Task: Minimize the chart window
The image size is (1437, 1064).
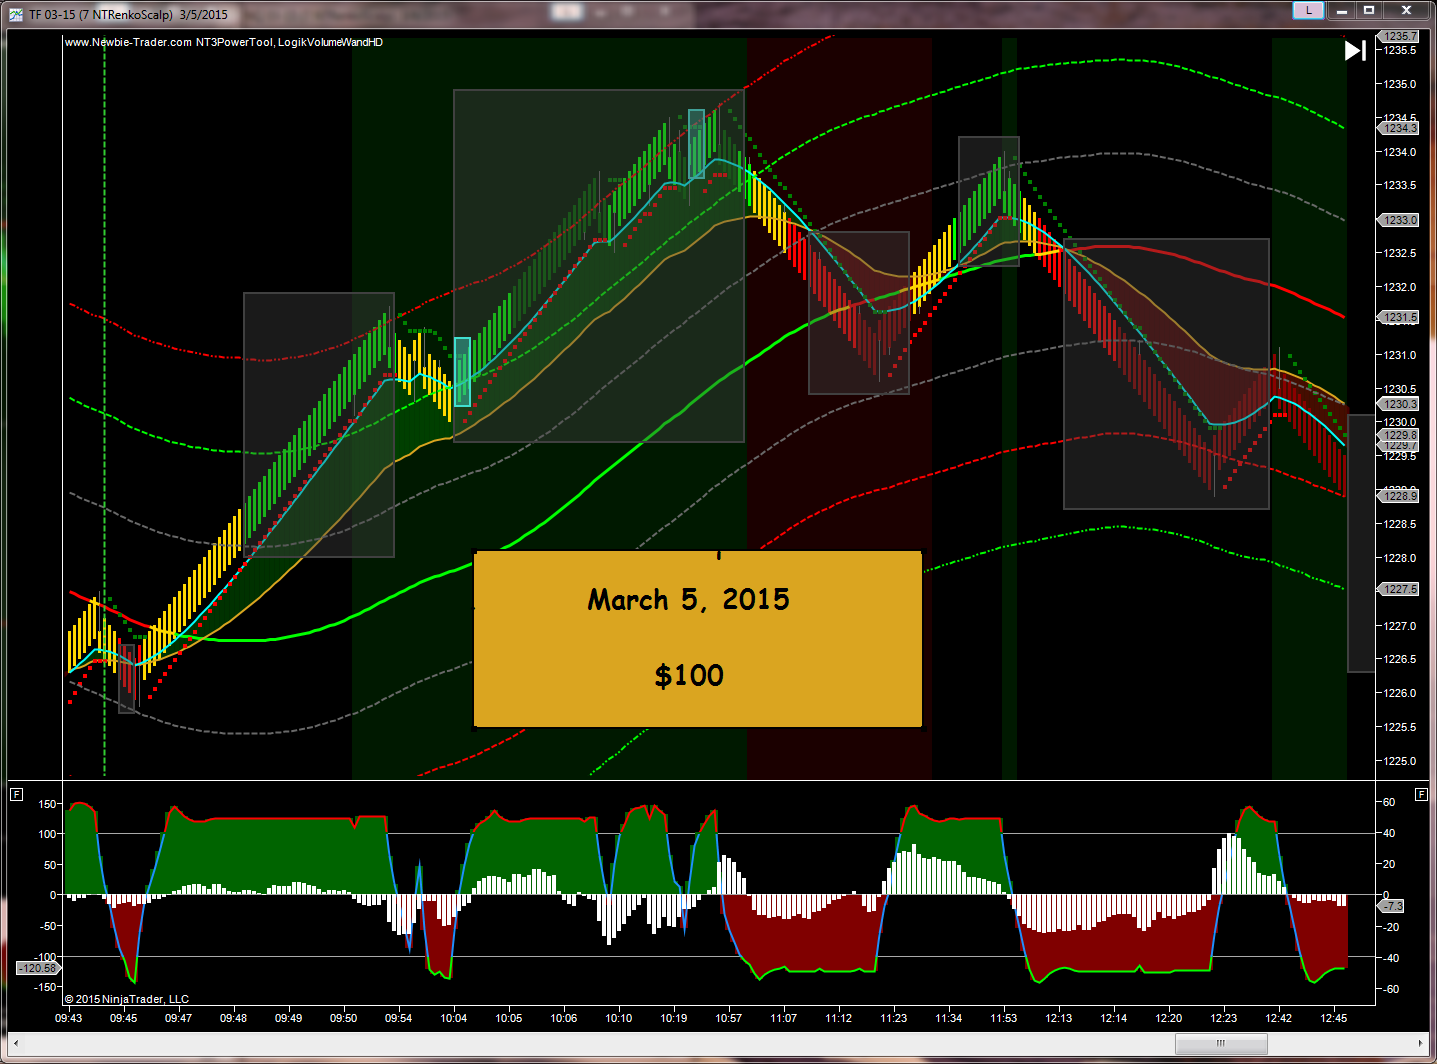Action: click(x=1342, y=11)
